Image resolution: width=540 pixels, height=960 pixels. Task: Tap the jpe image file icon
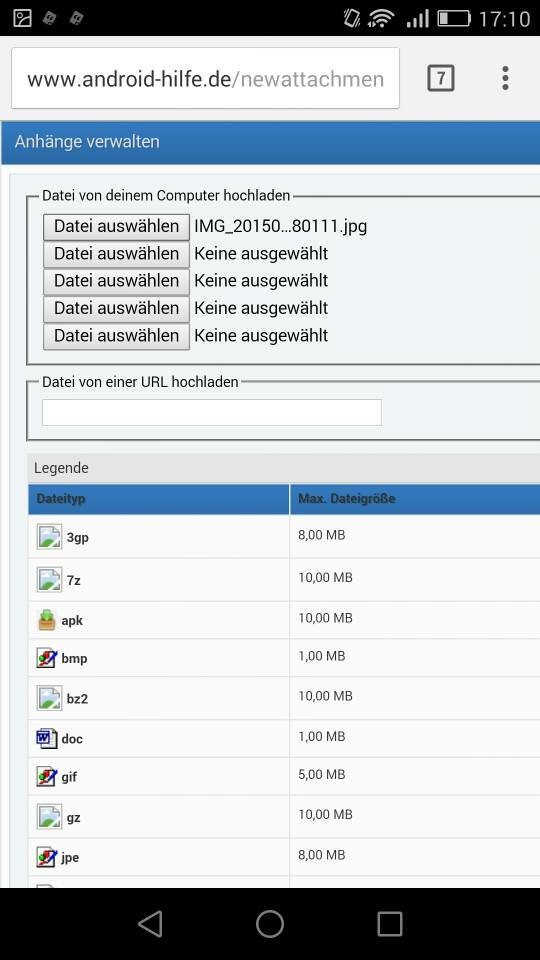[47, 857]
